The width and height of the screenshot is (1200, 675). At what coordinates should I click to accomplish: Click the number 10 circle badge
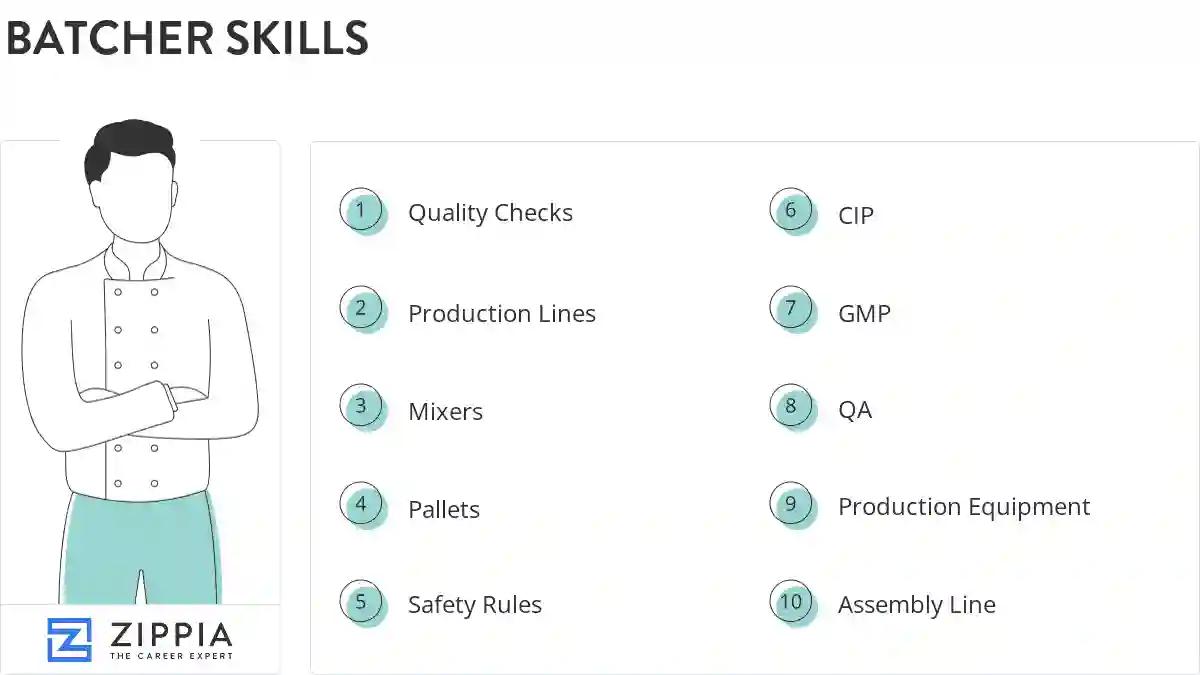[x=791, y=602]
